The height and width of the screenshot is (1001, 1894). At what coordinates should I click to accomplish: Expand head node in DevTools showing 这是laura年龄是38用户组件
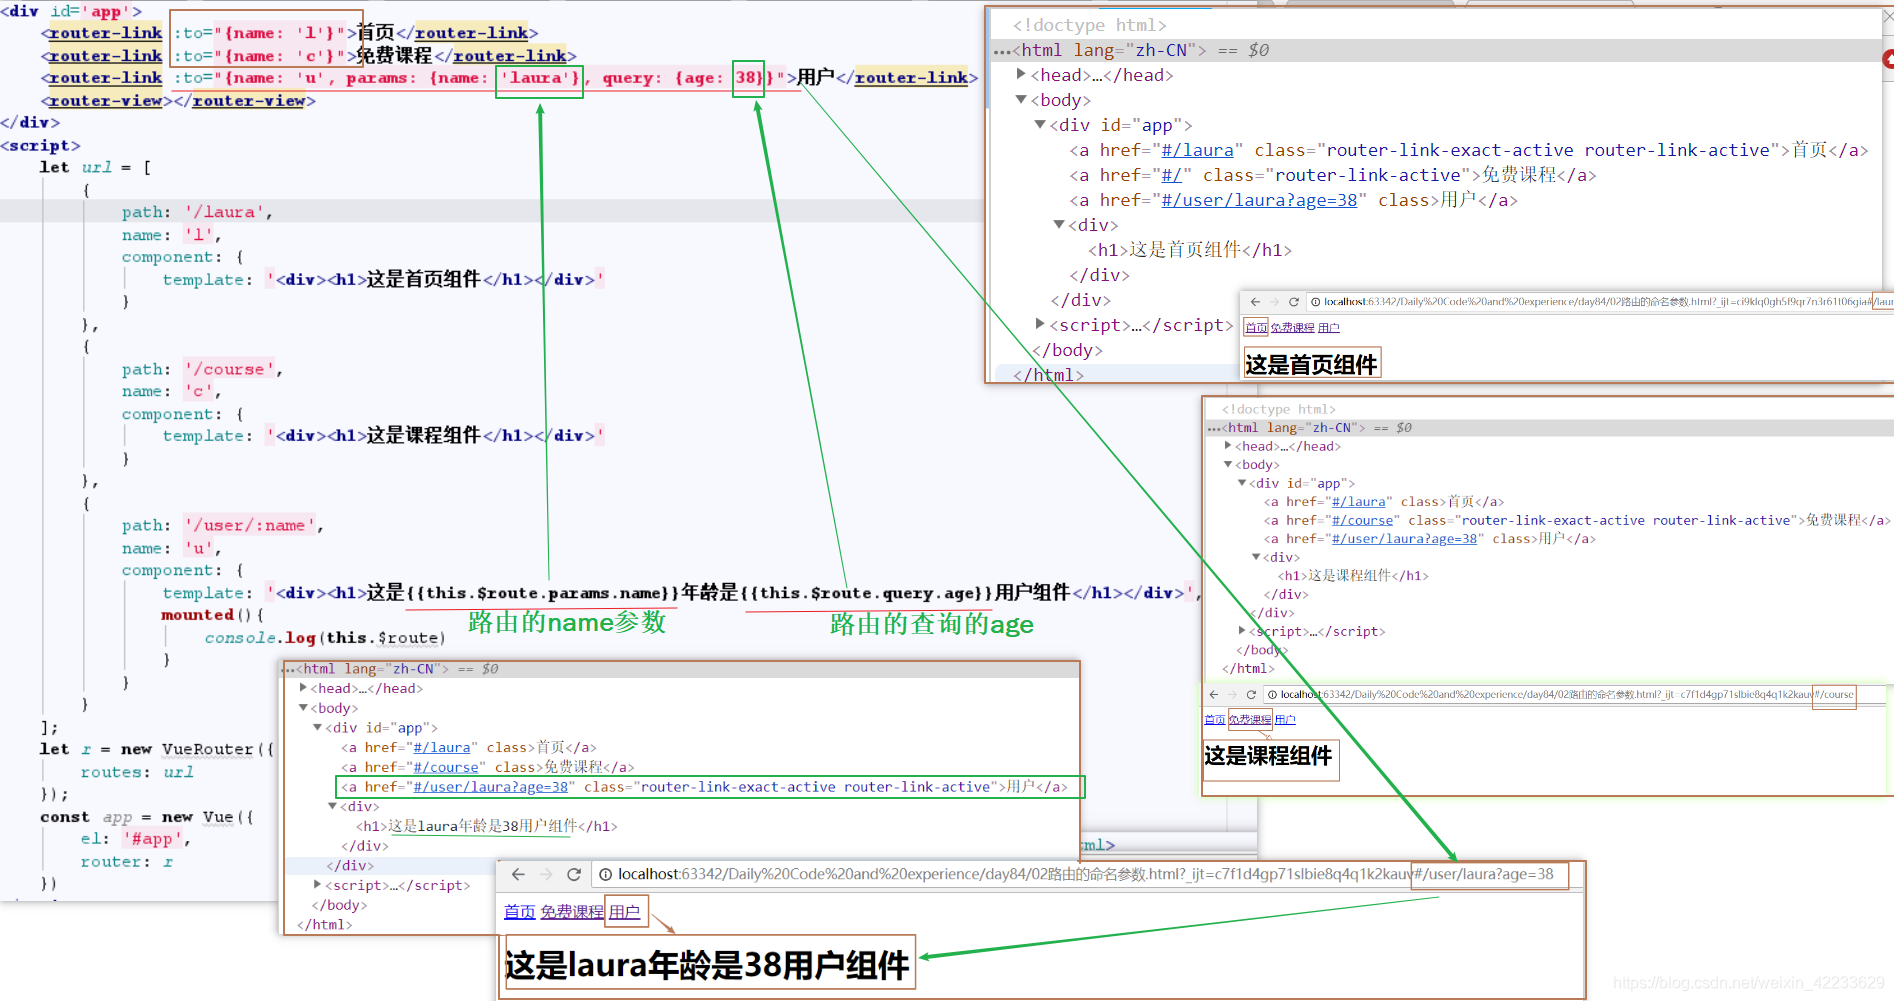click(x=303, y=688)
